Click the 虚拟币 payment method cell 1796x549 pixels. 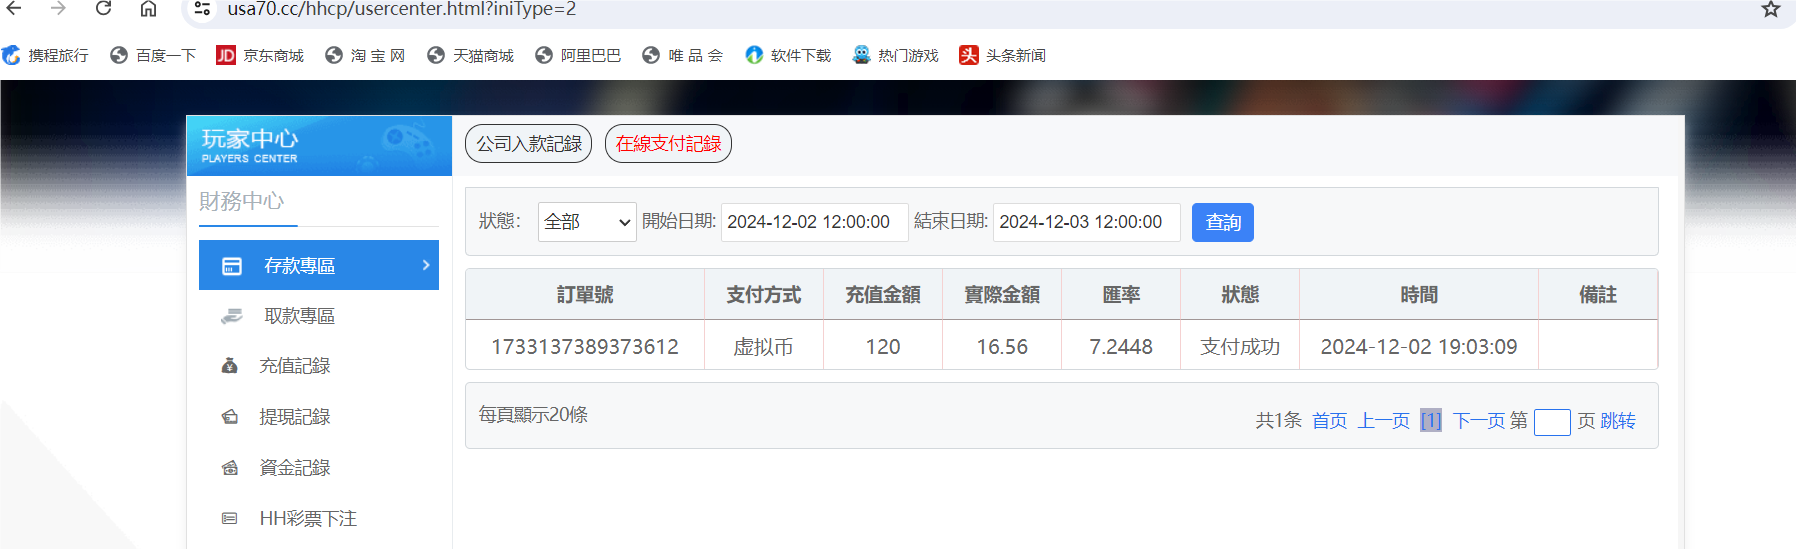(x=763, y=347)
